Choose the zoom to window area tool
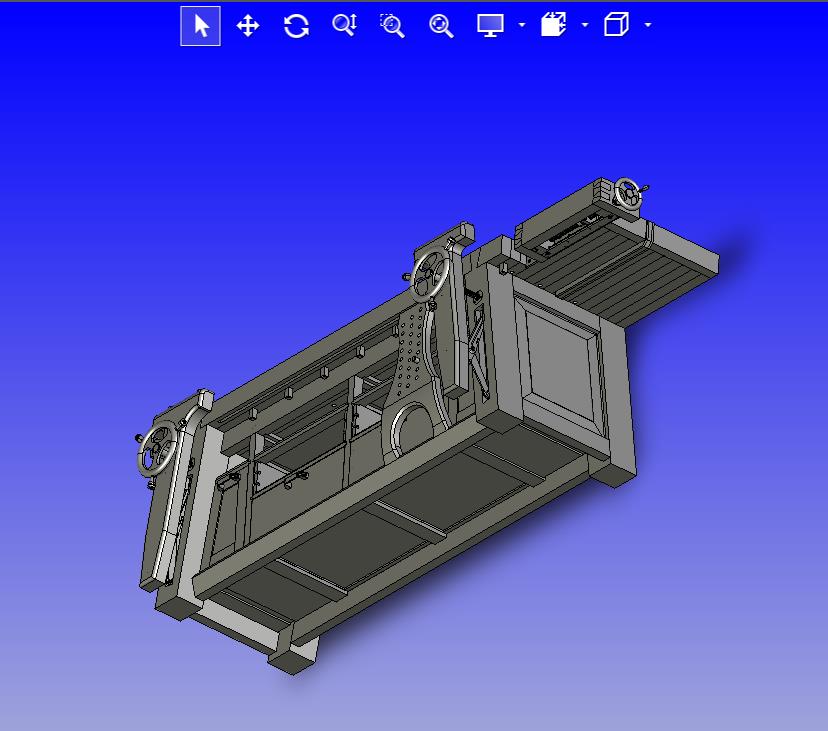This screenshot has width=828, height=731. (x=392, y=26)
